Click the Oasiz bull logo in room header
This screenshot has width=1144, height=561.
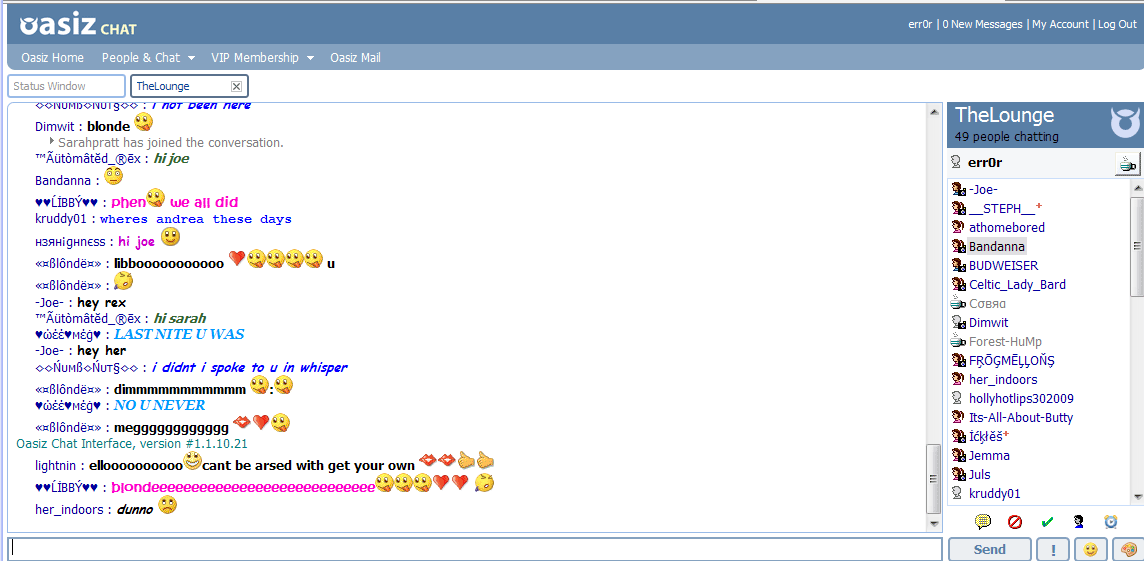[1124, 123]
